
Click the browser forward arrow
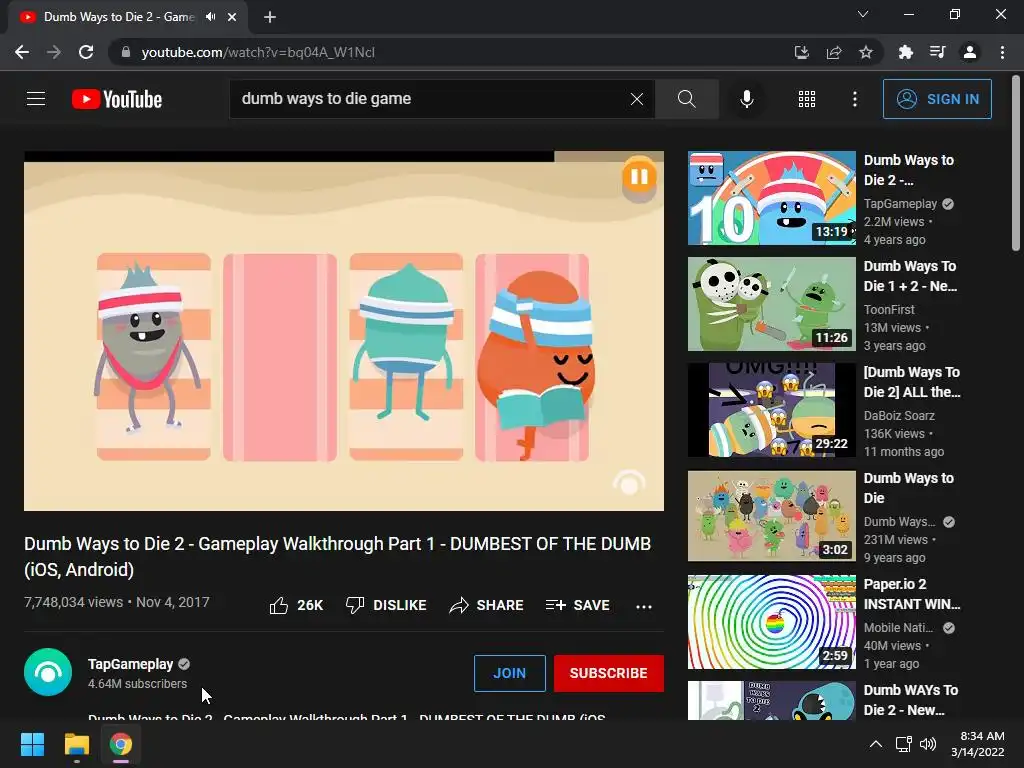point(54,52)
